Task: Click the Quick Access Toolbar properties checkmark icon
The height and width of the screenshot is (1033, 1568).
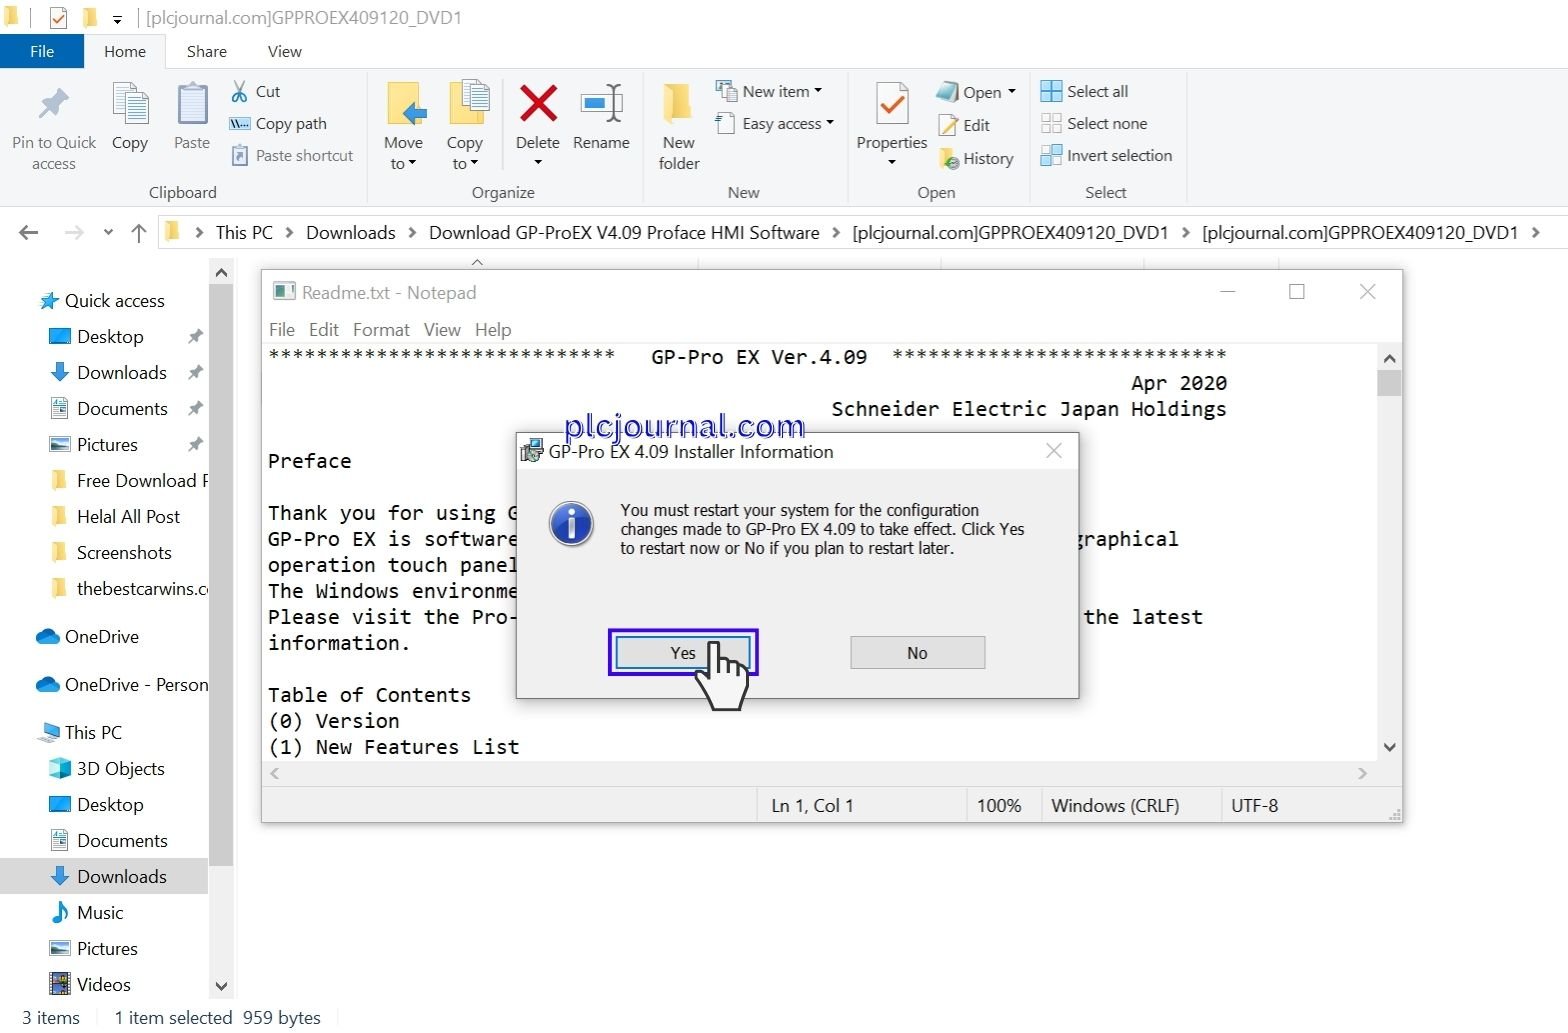Action: point(58,18)
